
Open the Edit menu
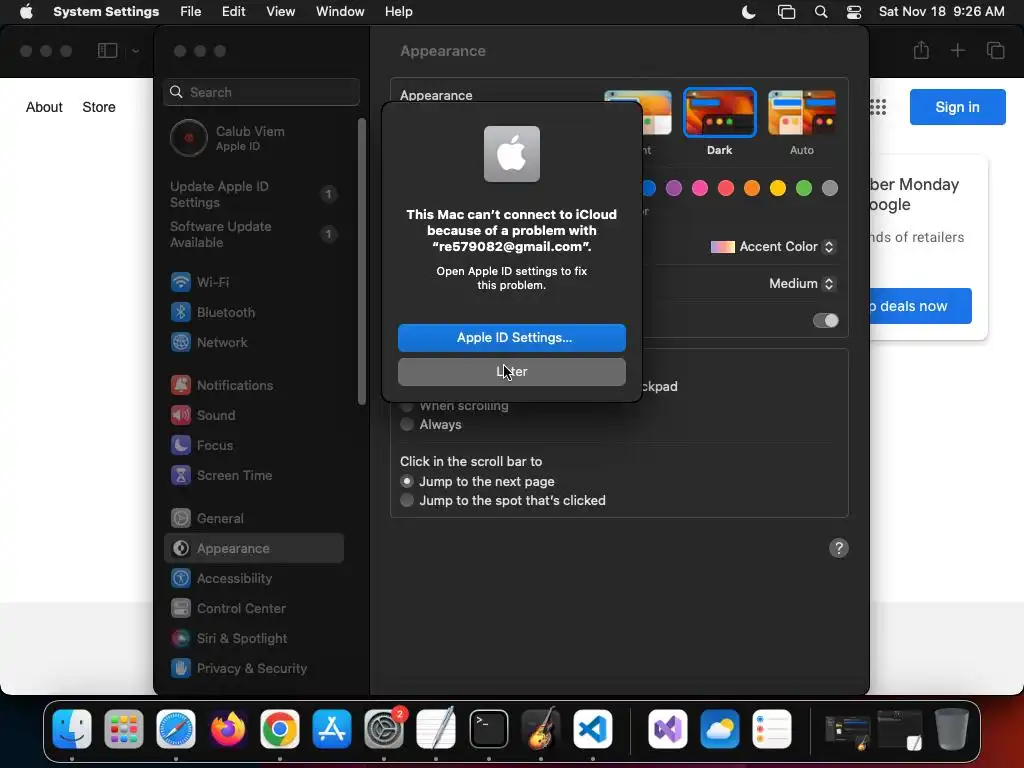pyautogui.click(x=233, y=12)
